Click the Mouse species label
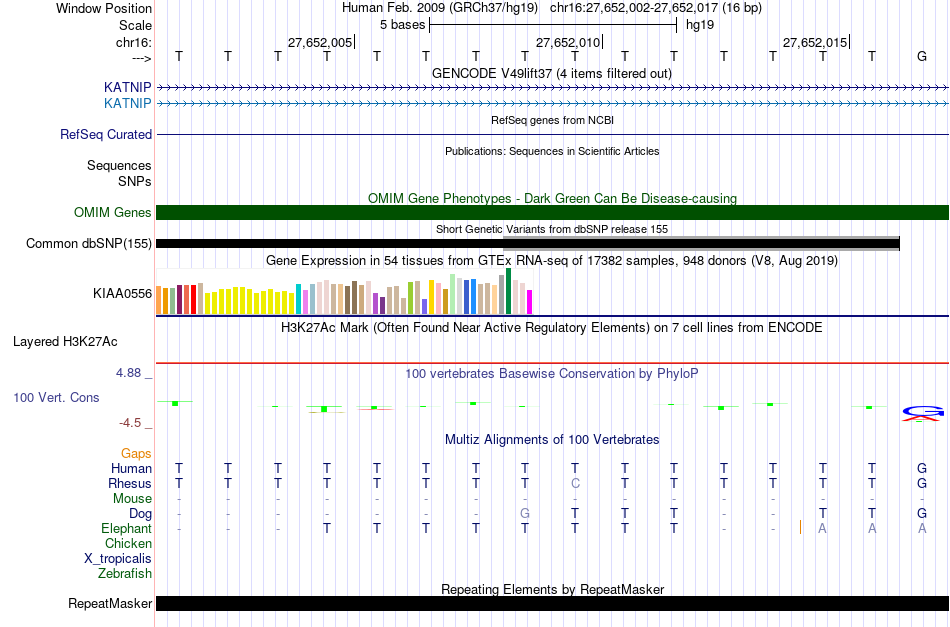The width and height of the screenshot is (950, 627). click(132, 499)
